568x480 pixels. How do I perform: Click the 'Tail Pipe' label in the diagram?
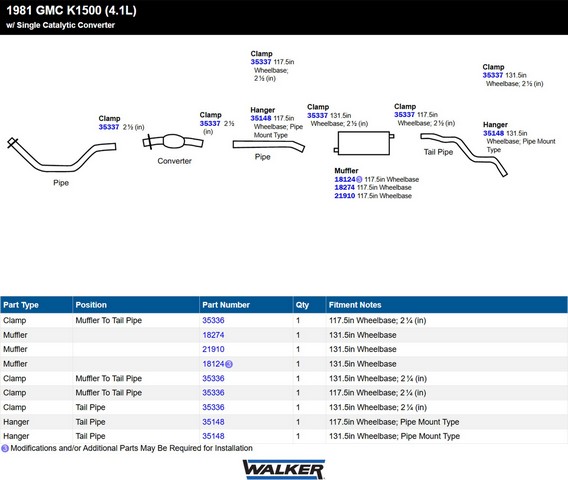(438, 152)
